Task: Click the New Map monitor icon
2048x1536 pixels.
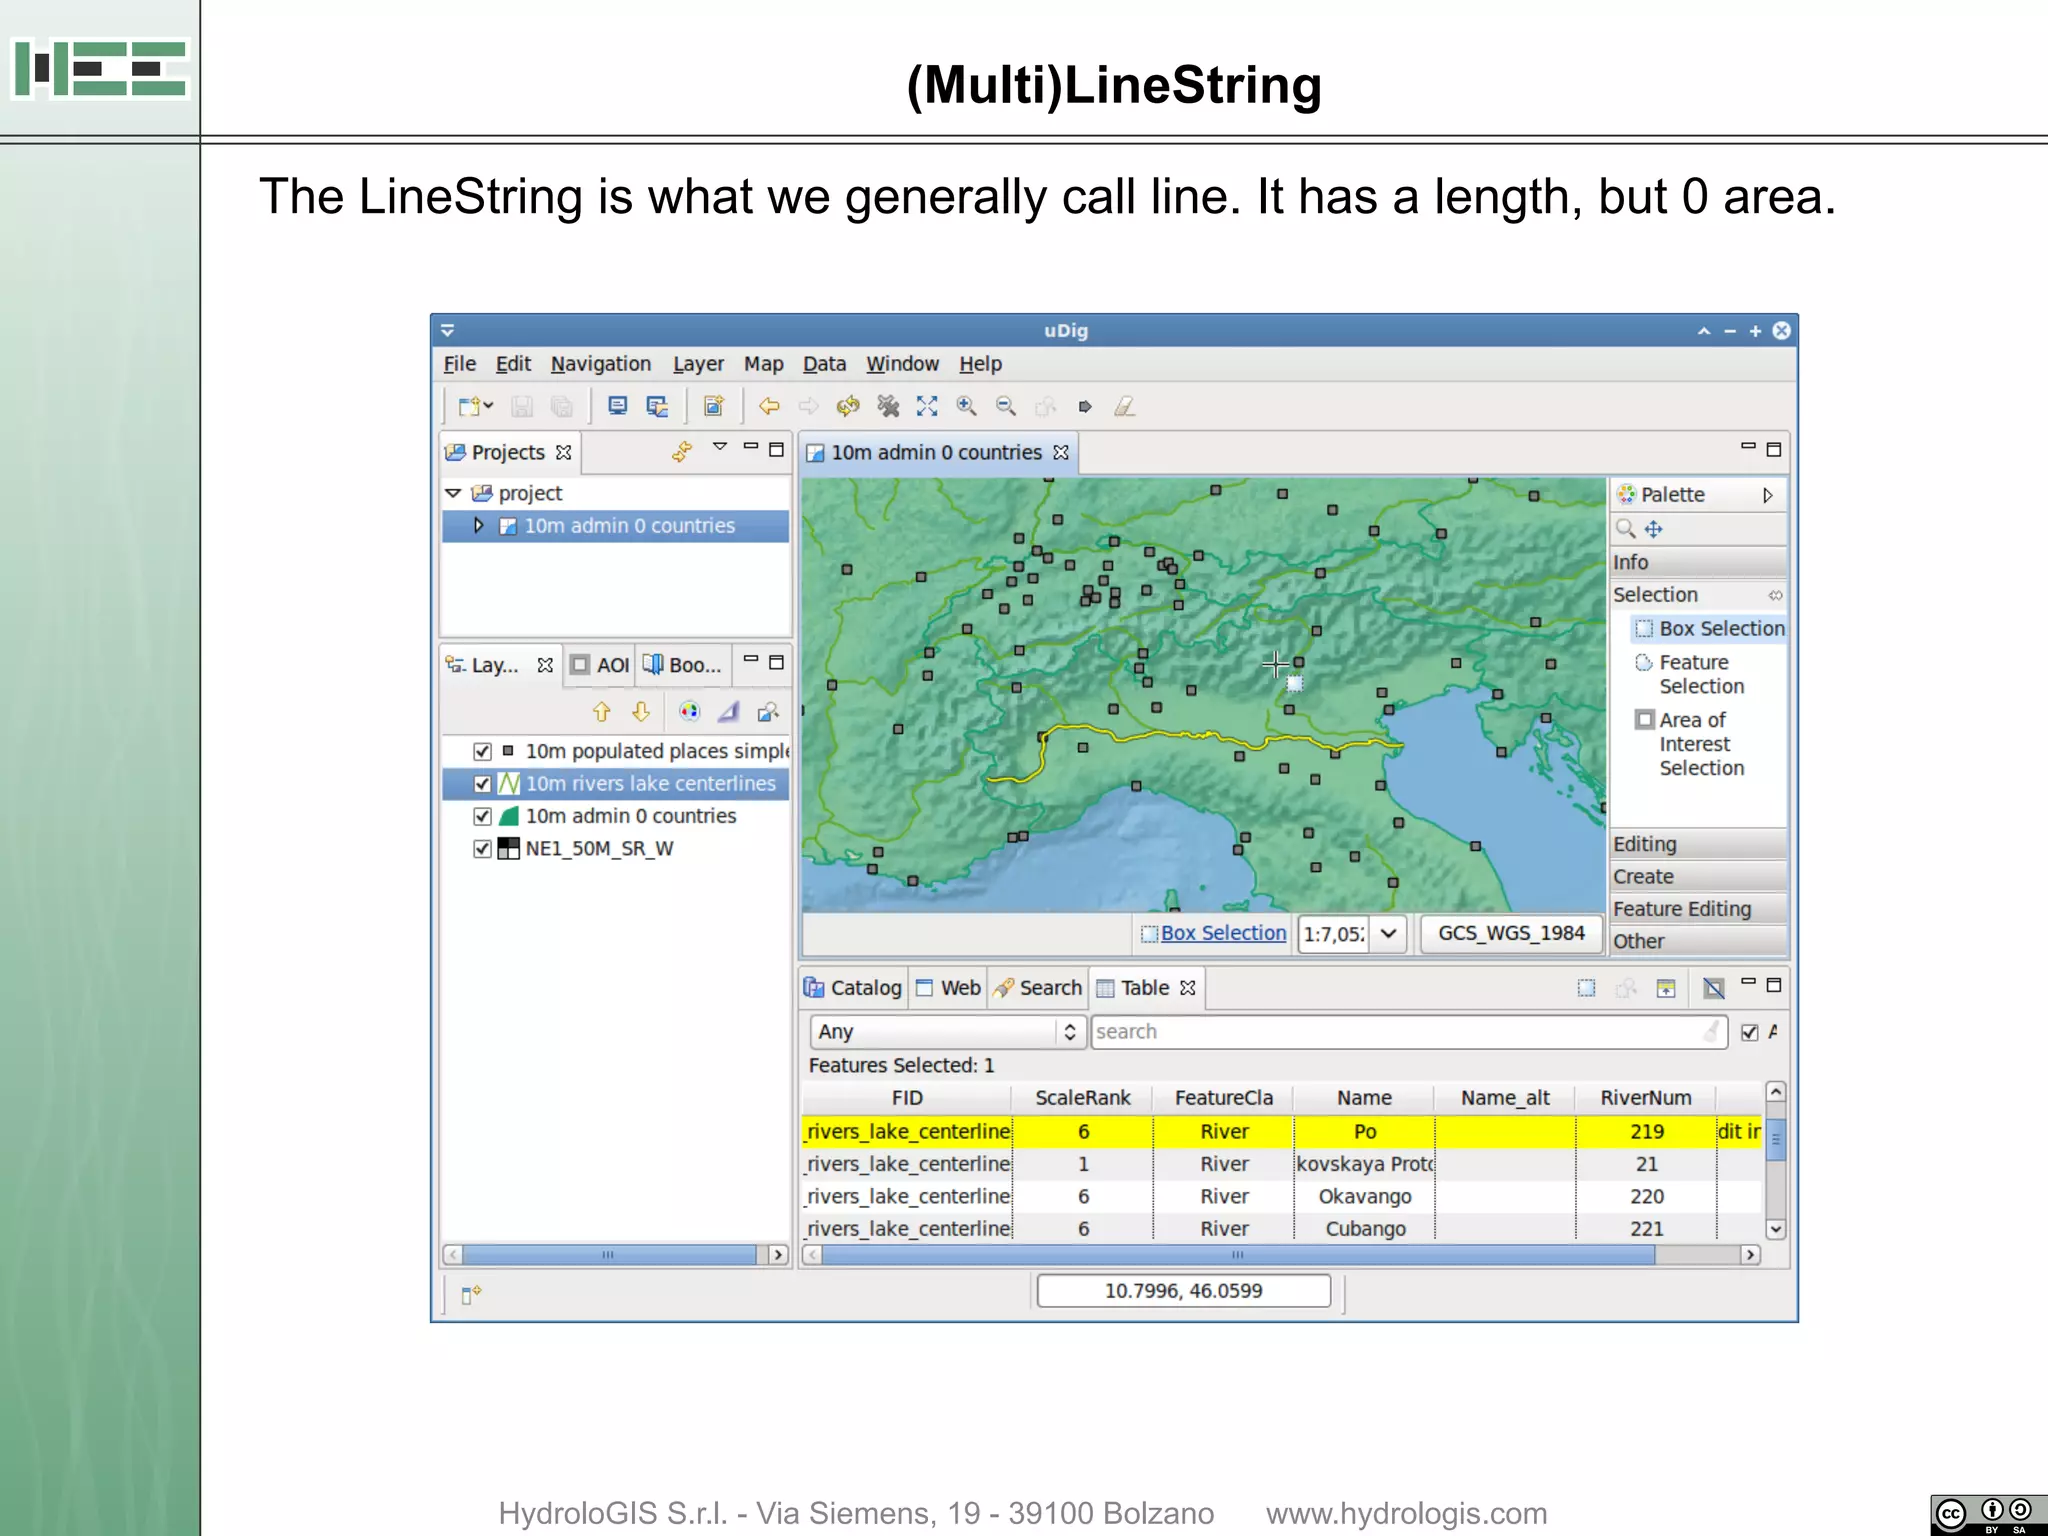Action: [x=618, y=406]
